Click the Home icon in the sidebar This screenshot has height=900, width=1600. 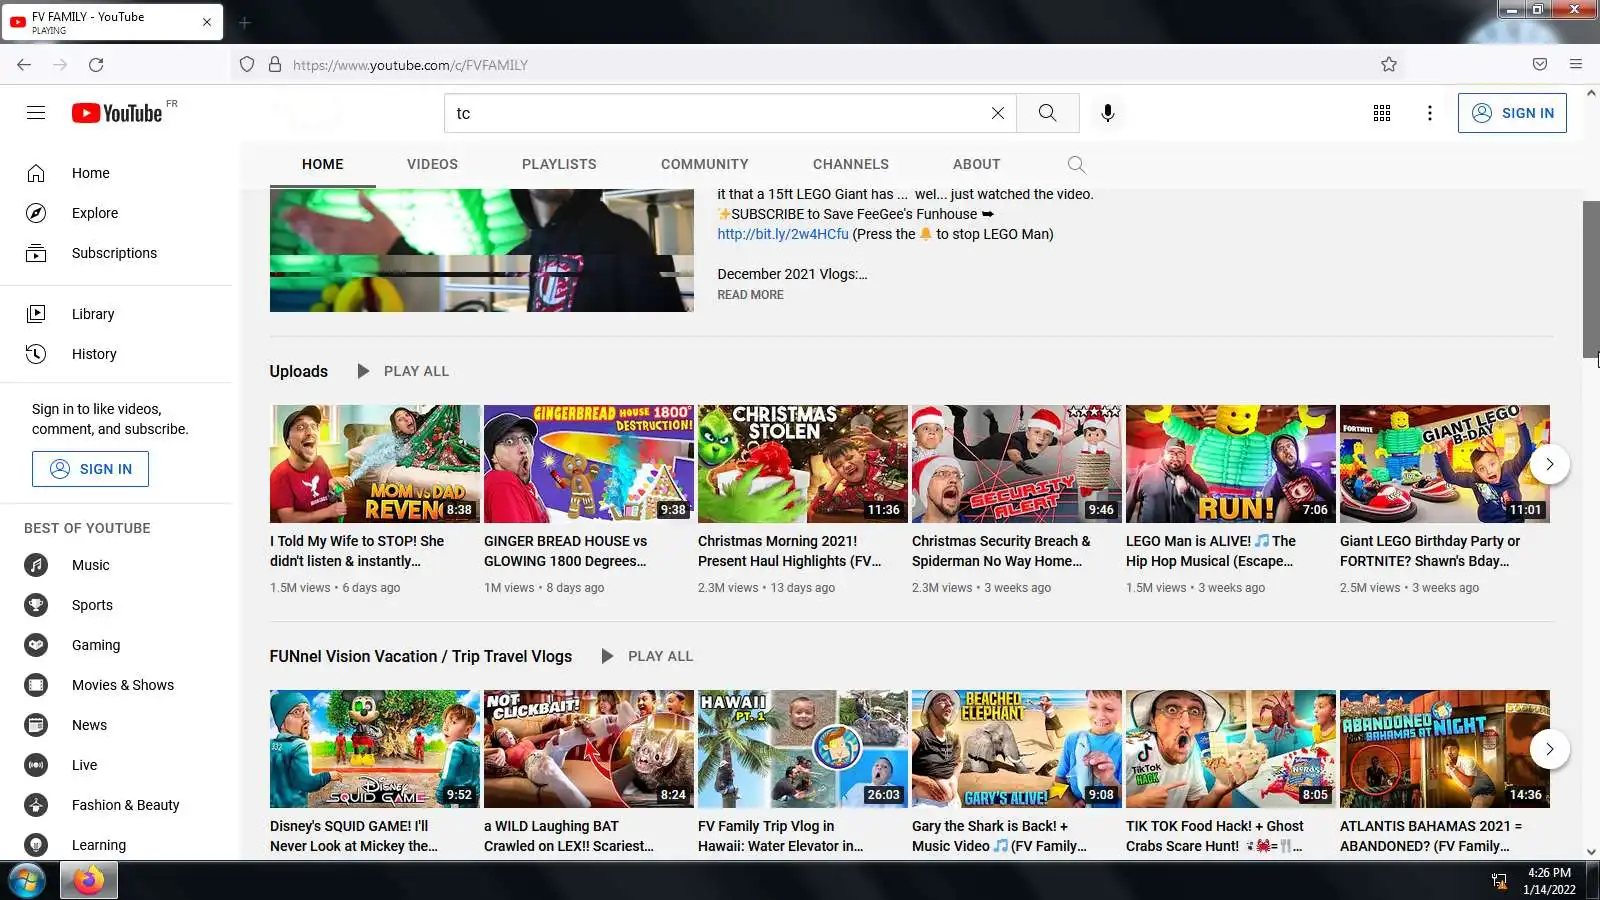pos(36,173)
